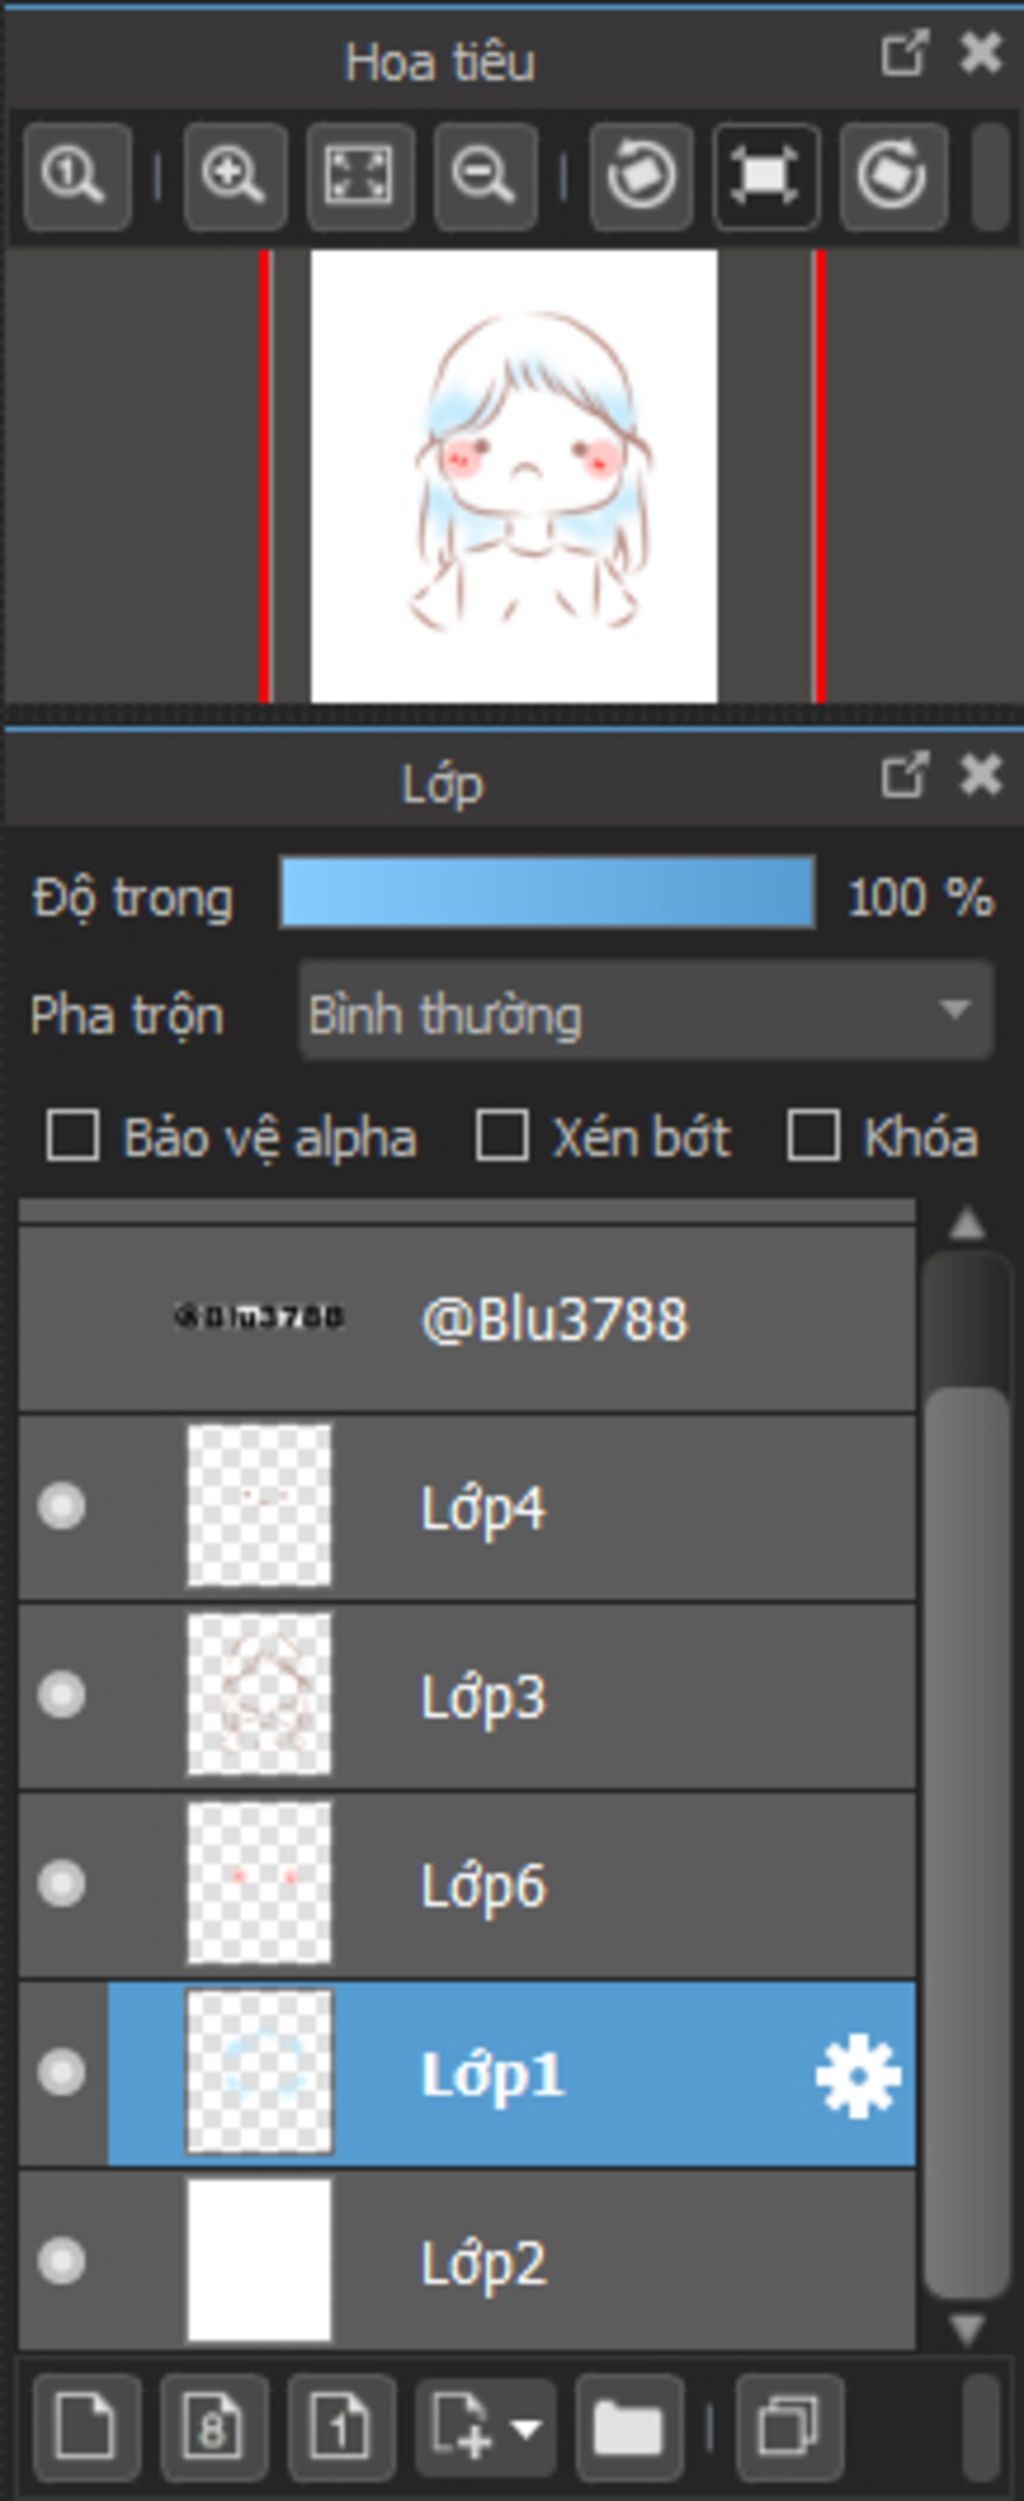Toggle the Xén bớt checkbox
The image size is (1024, 2501).
(x=502, y=1137)
